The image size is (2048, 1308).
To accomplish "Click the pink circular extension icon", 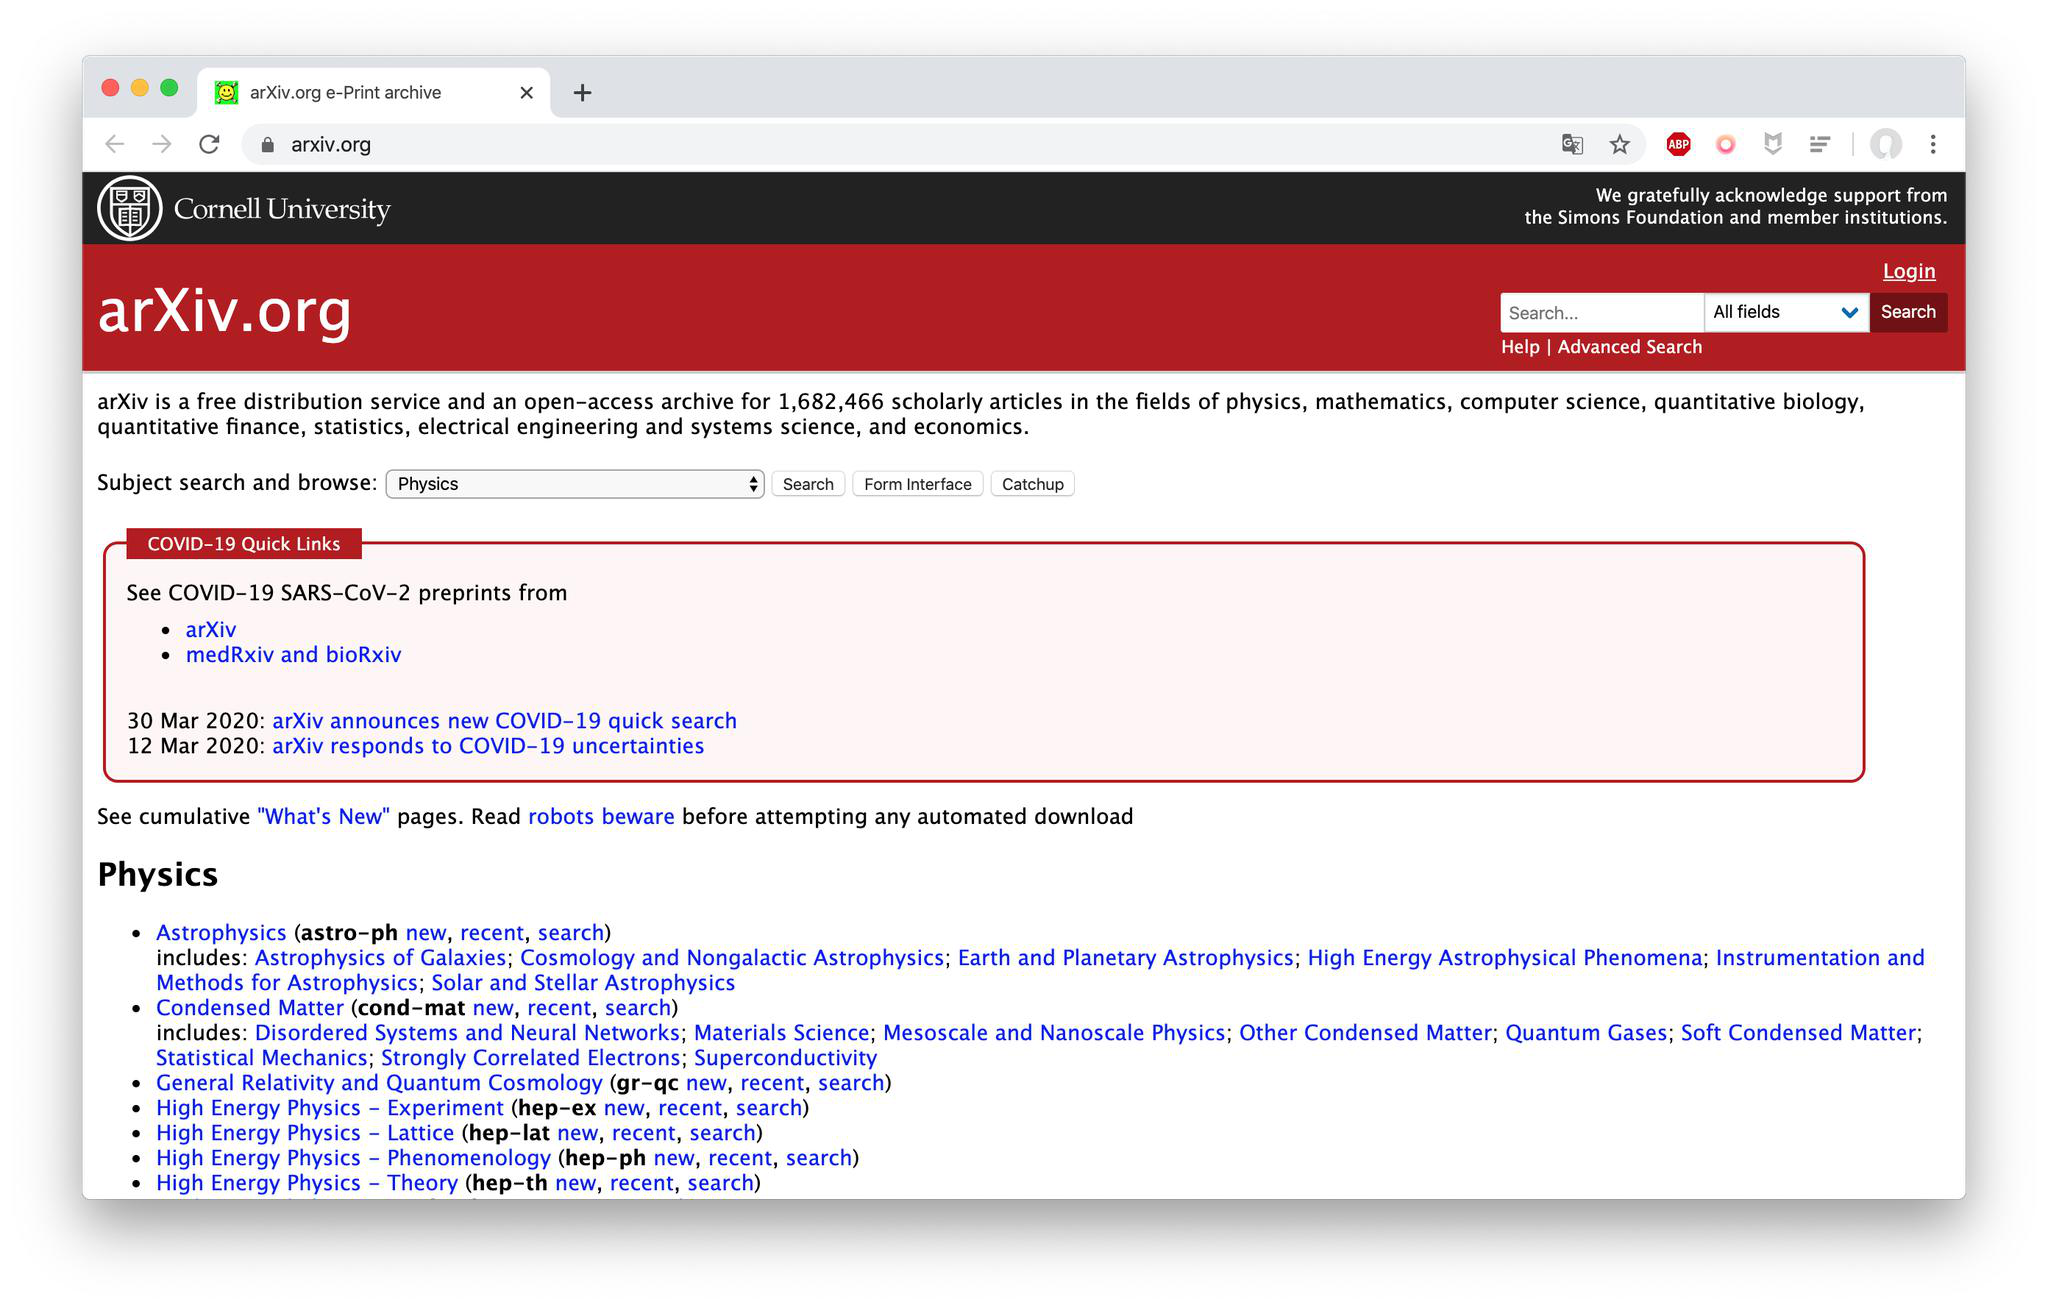I will tap(1725, 144).
